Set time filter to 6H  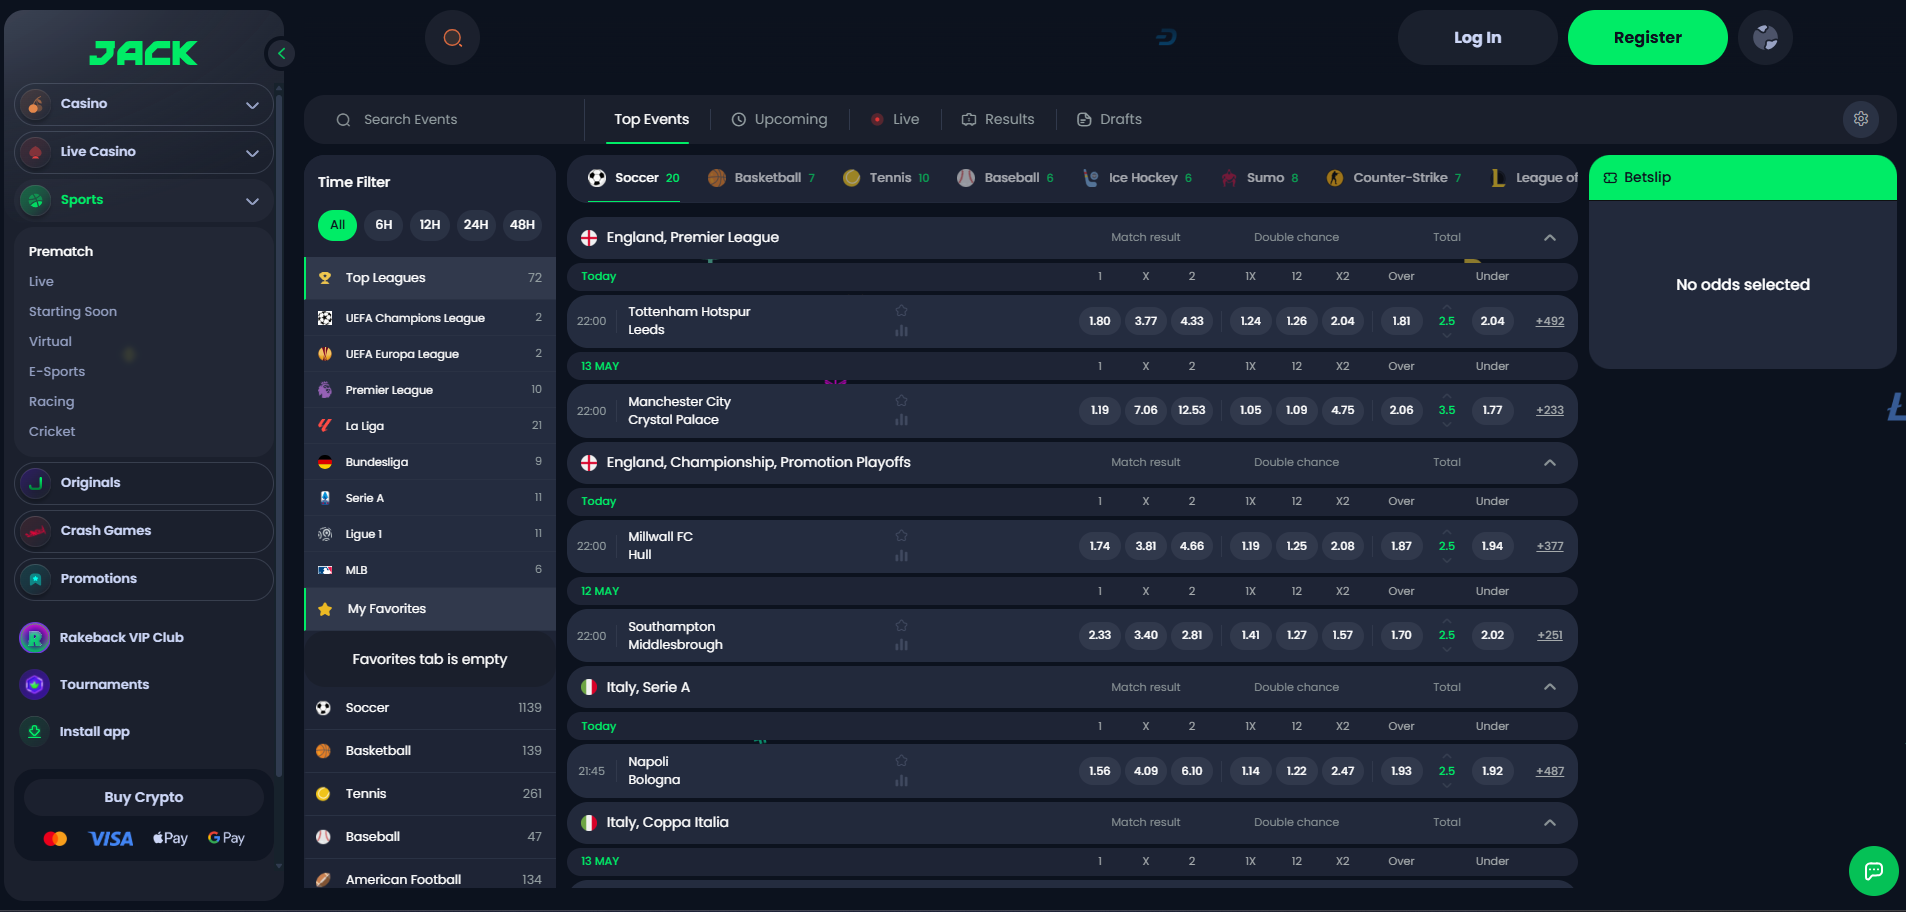[x=384, y=225]
